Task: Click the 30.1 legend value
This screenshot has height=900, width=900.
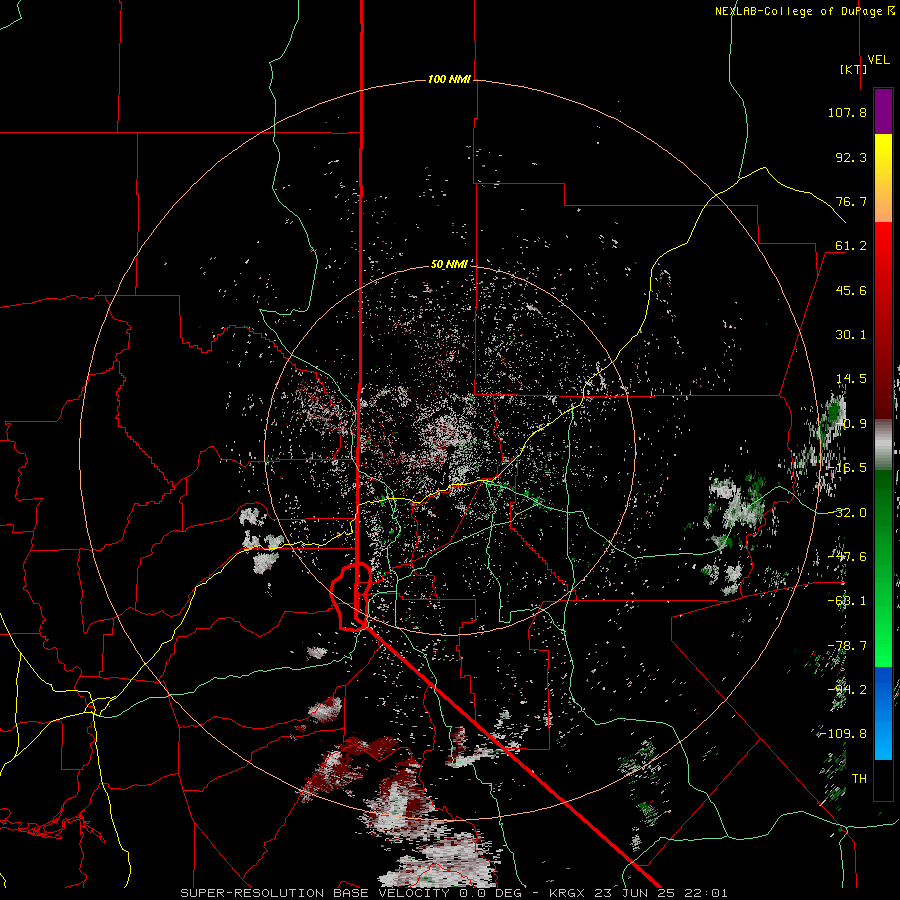Action: pos(851,335)
